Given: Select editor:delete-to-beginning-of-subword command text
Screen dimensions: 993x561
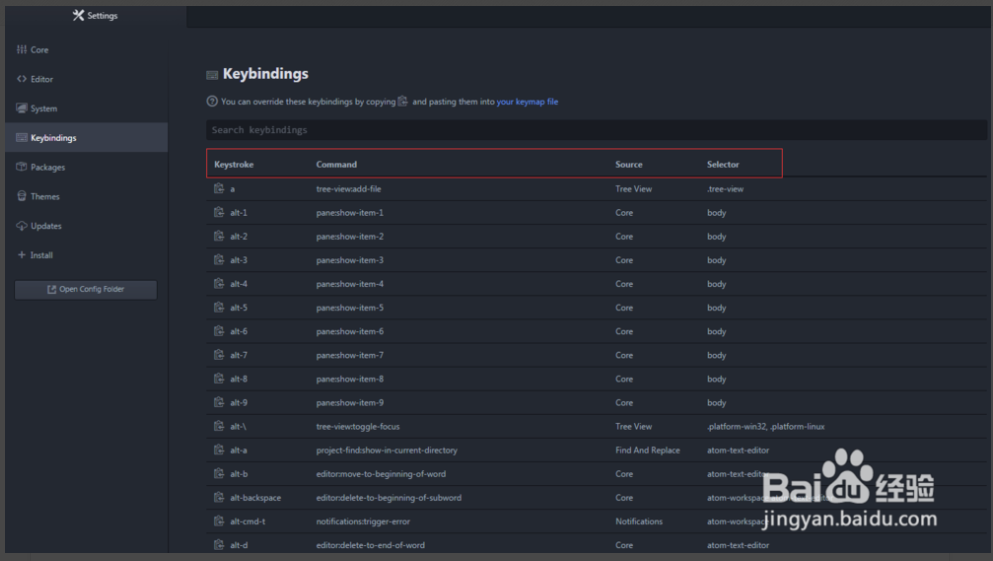Looking at the screenshot, I should (389, 498).
